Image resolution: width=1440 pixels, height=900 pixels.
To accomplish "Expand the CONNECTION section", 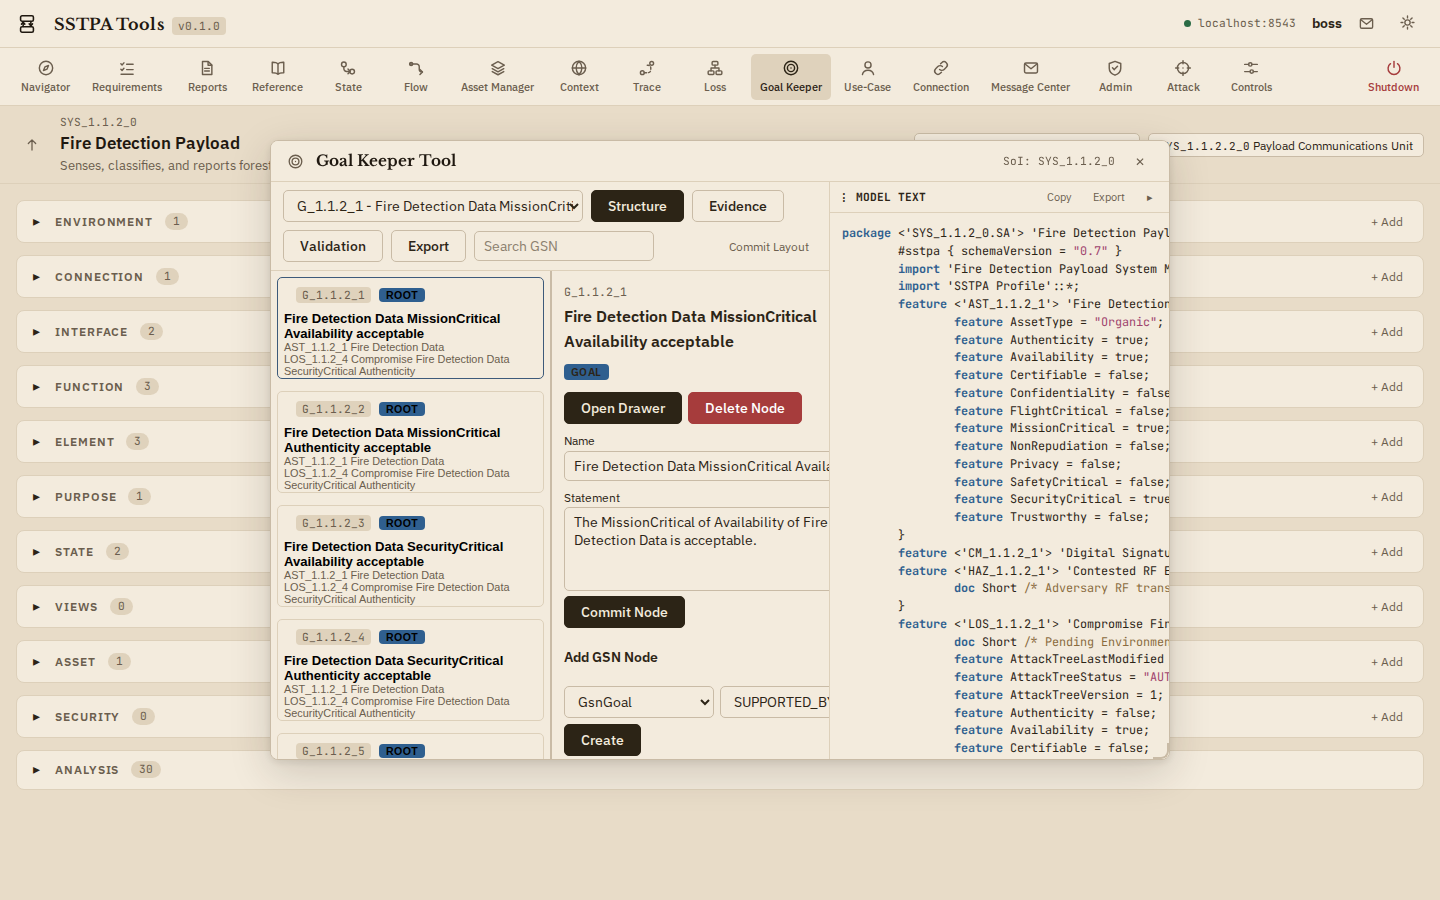I will point(36,277).
